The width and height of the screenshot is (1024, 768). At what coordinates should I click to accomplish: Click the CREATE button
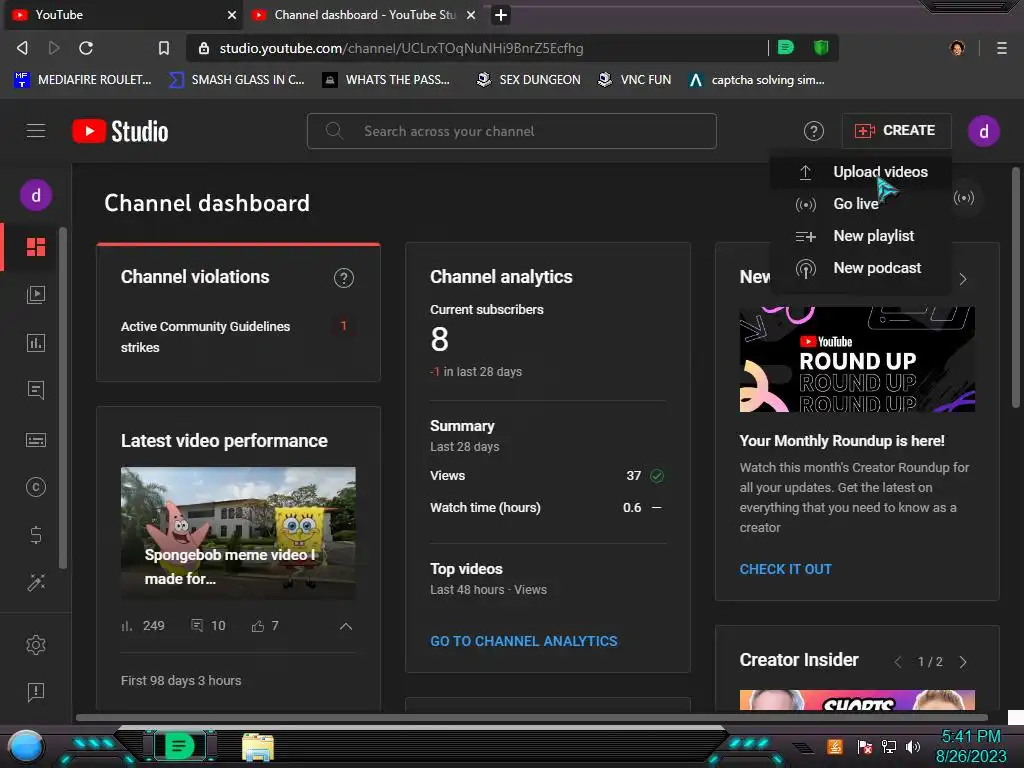(x=895, y=131)
